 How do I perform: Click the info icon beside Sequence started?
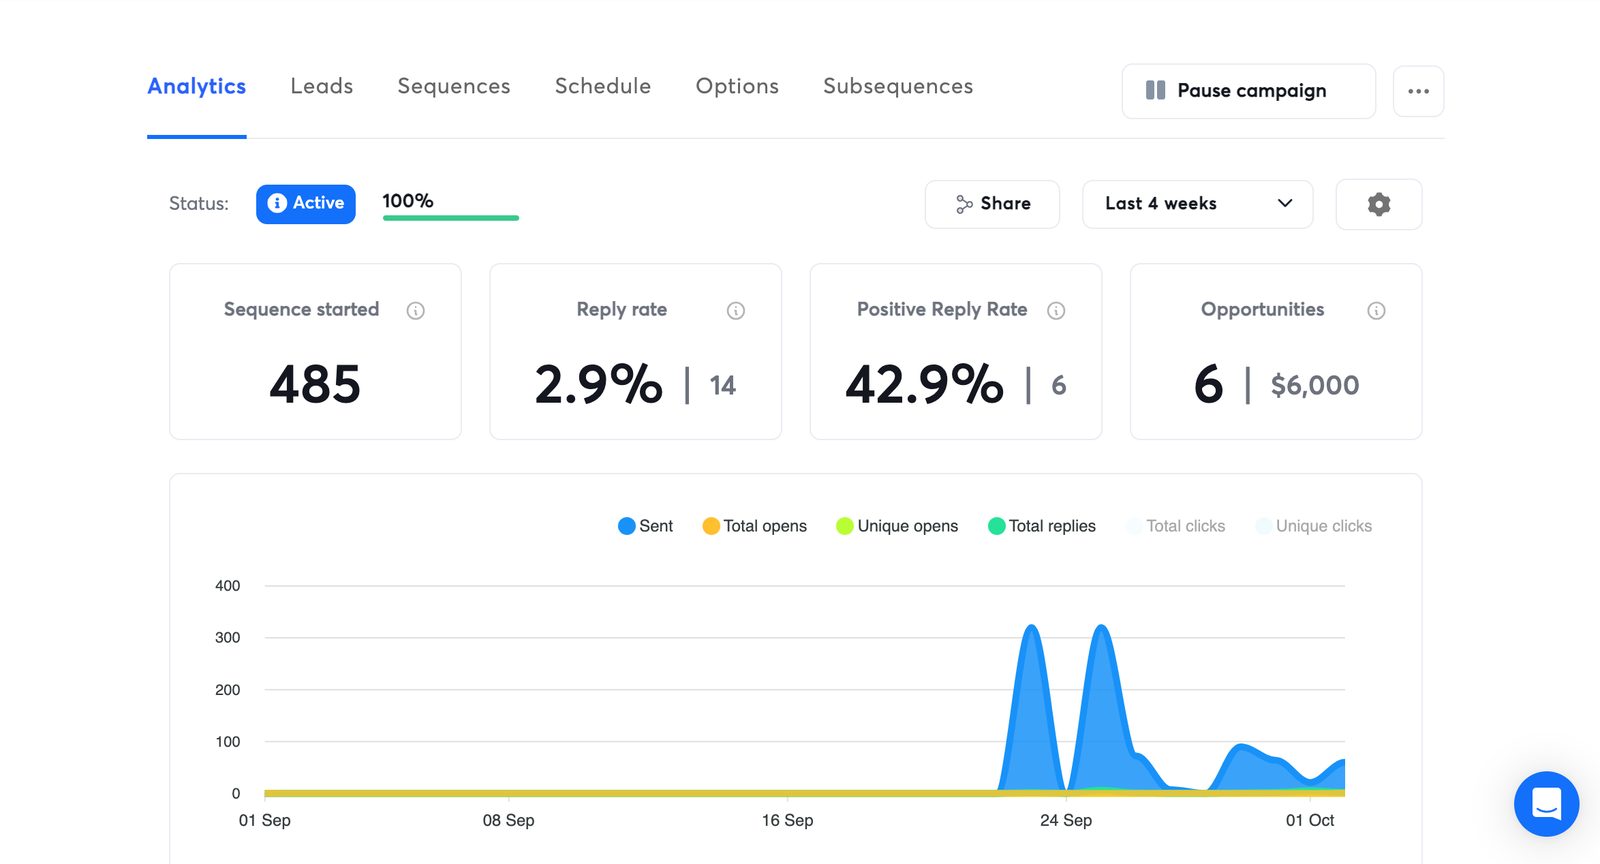pos(416,311)
